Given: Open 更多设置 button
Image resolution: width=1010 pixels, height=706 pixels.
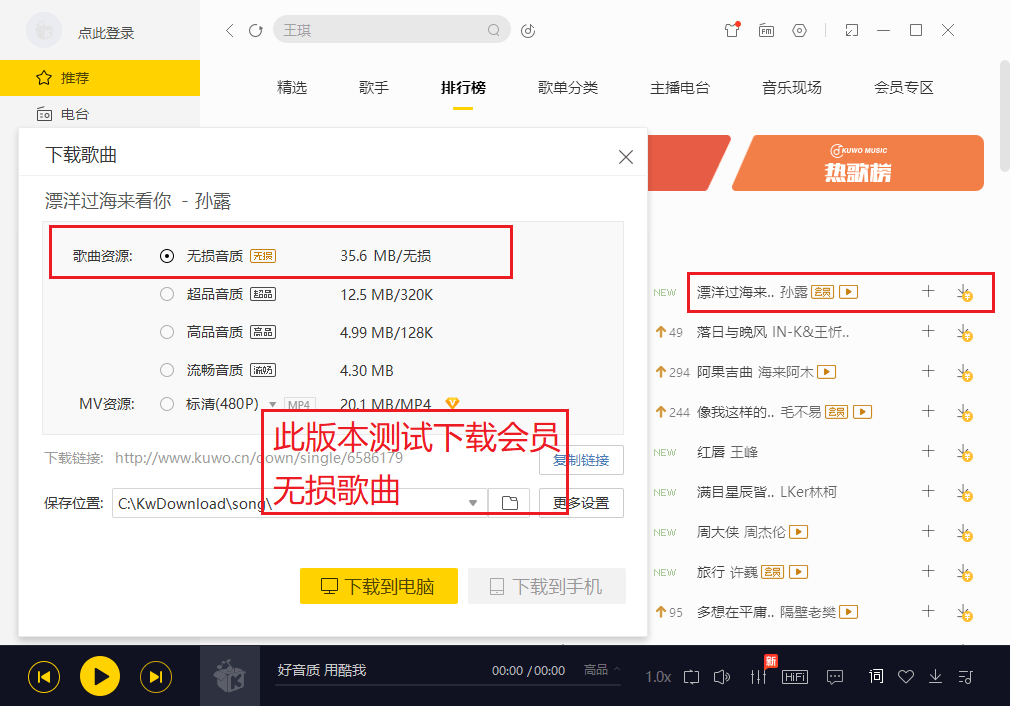Looking at the screenshot, I should 581,503.
